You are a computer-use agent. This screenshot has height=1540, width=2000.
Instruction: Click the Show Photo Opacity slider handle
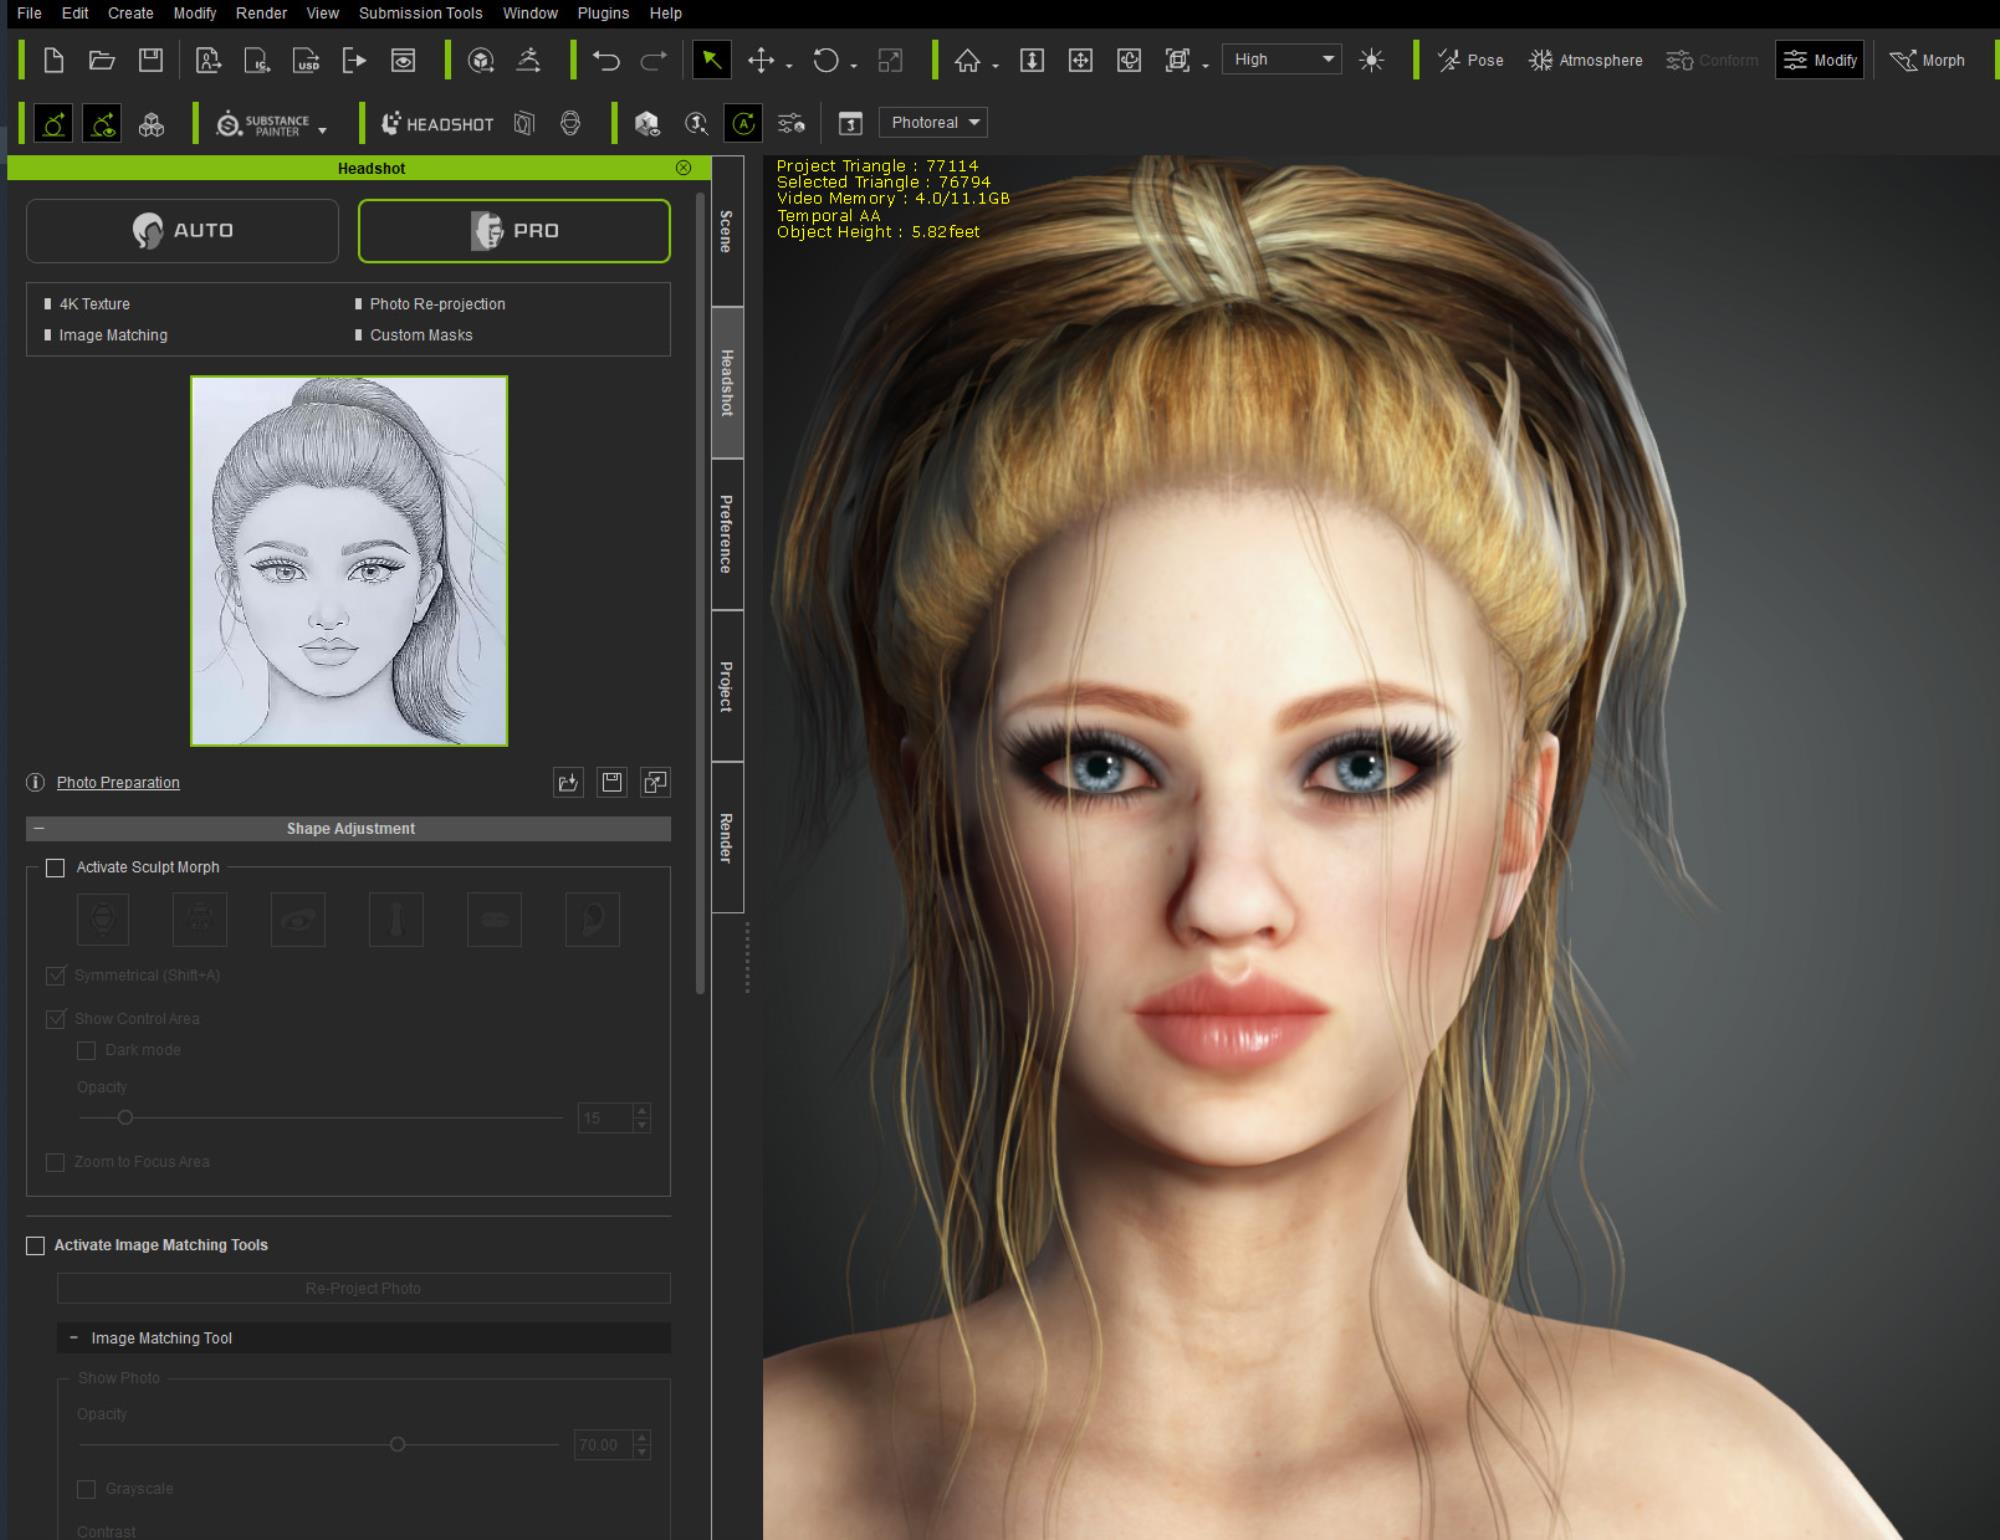(398, 1445)
